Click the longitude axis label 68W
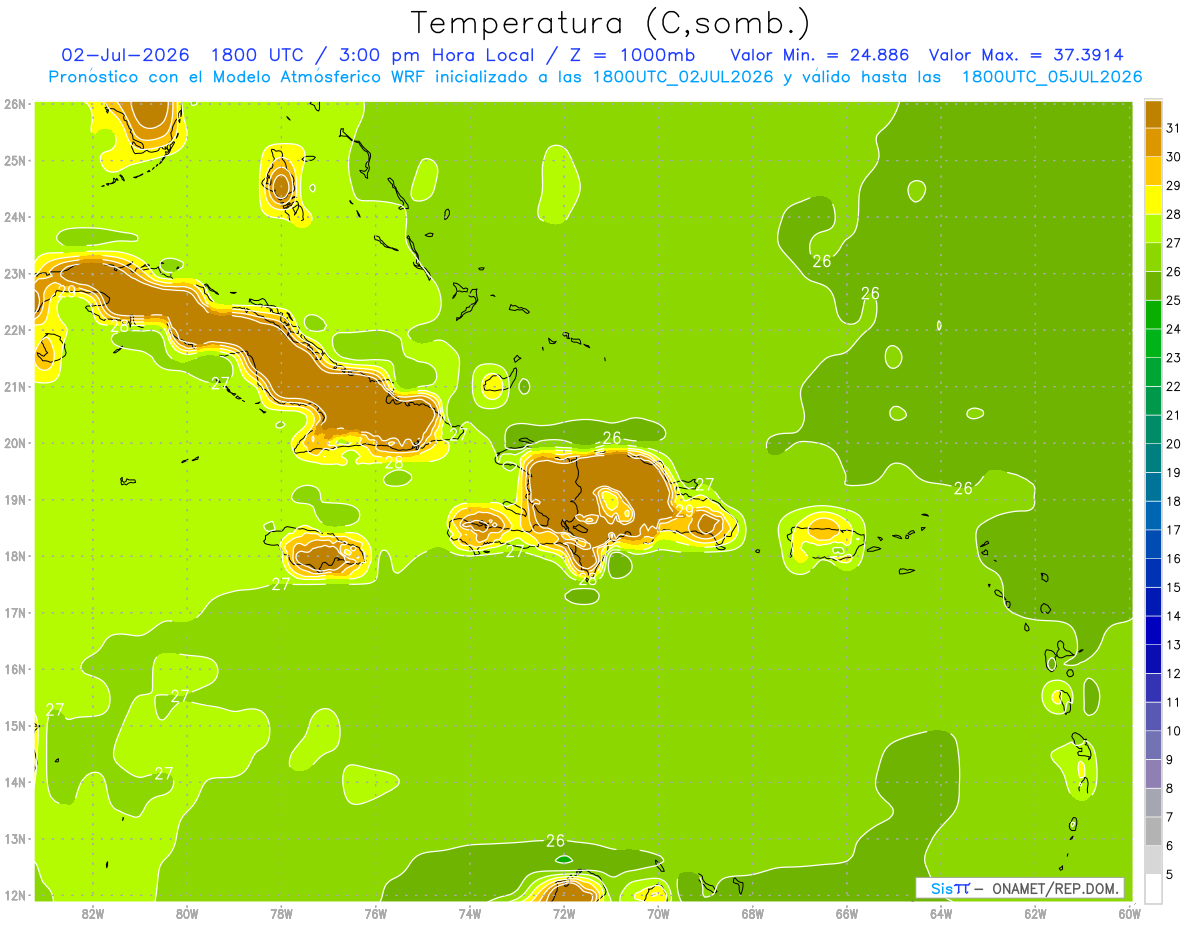Screen dimensions: 1200x927 coord(753,912)
